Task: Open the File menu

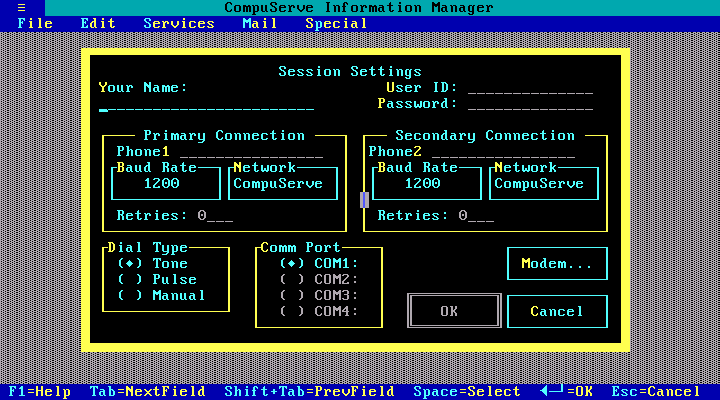Action: [35, 23]
